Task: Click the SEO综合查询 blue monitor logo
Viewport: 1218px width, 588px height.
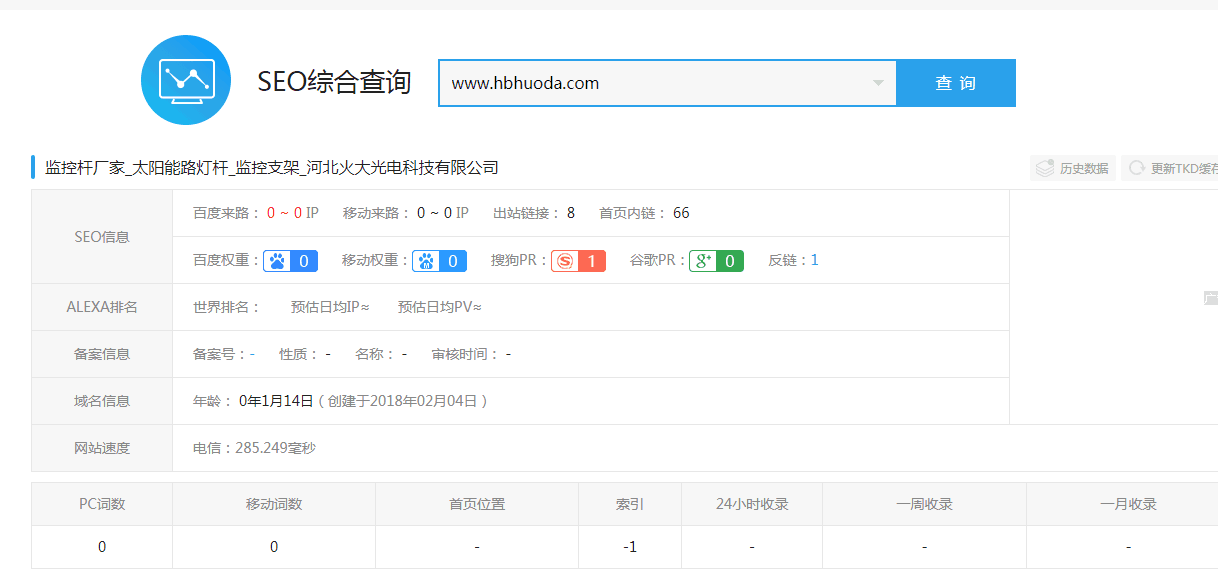Action: point(186,80)
